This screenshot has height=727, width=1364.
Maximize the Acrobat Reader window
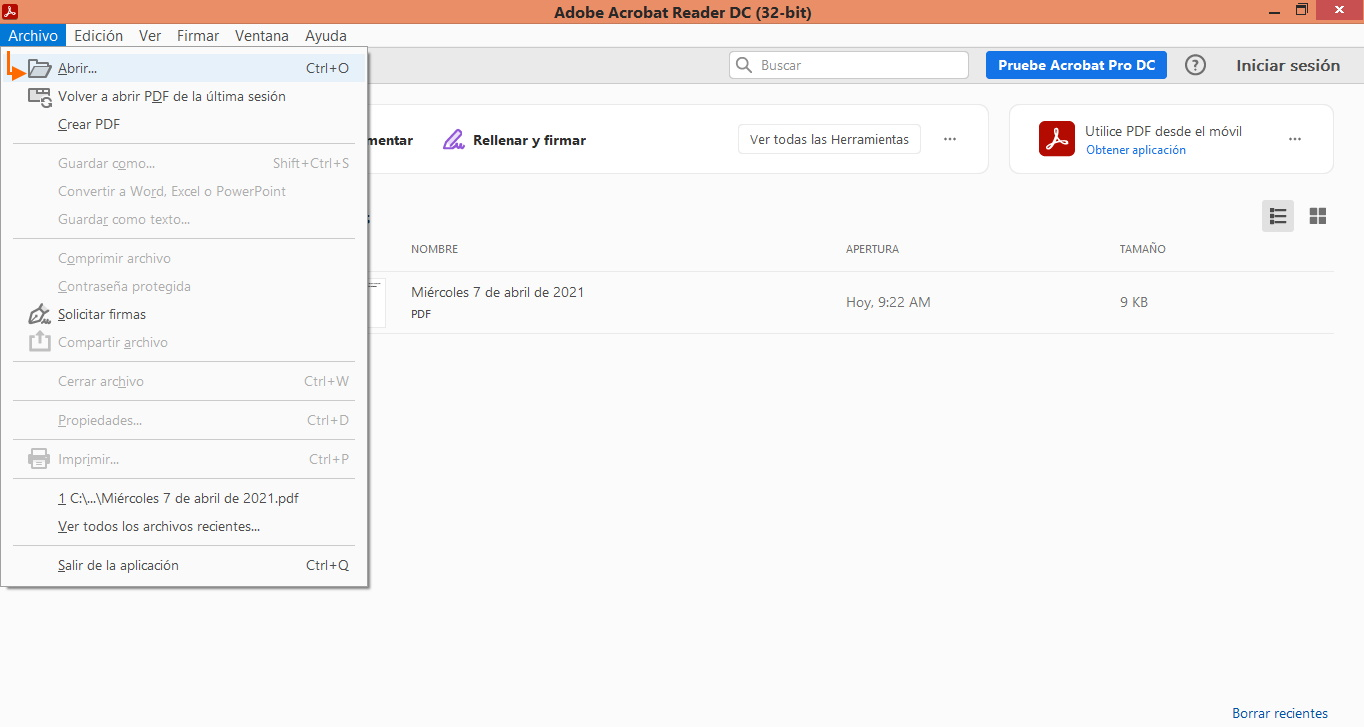(1301, 11)
